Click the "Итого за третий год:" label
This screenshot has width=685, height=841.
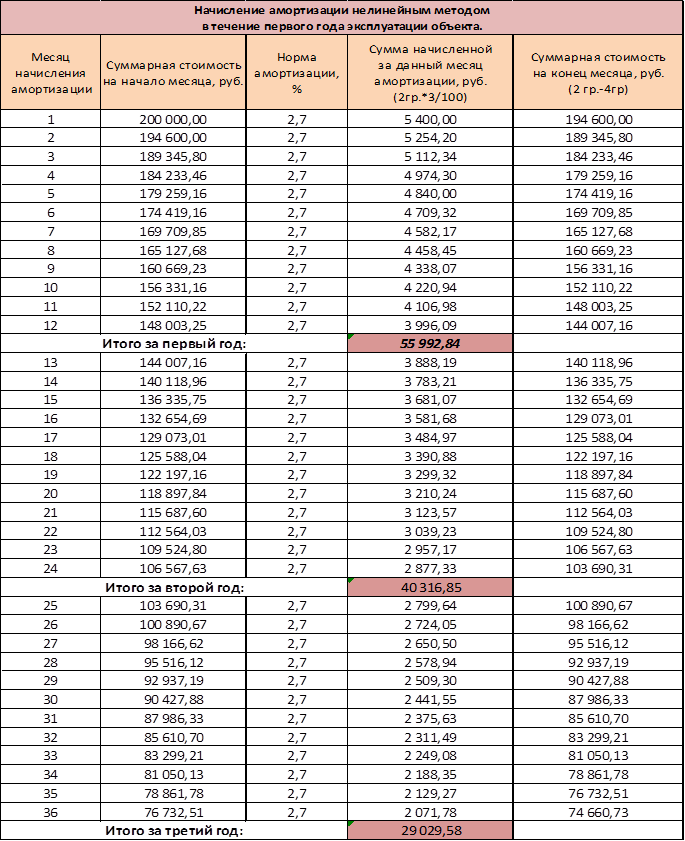pos(174,831)
